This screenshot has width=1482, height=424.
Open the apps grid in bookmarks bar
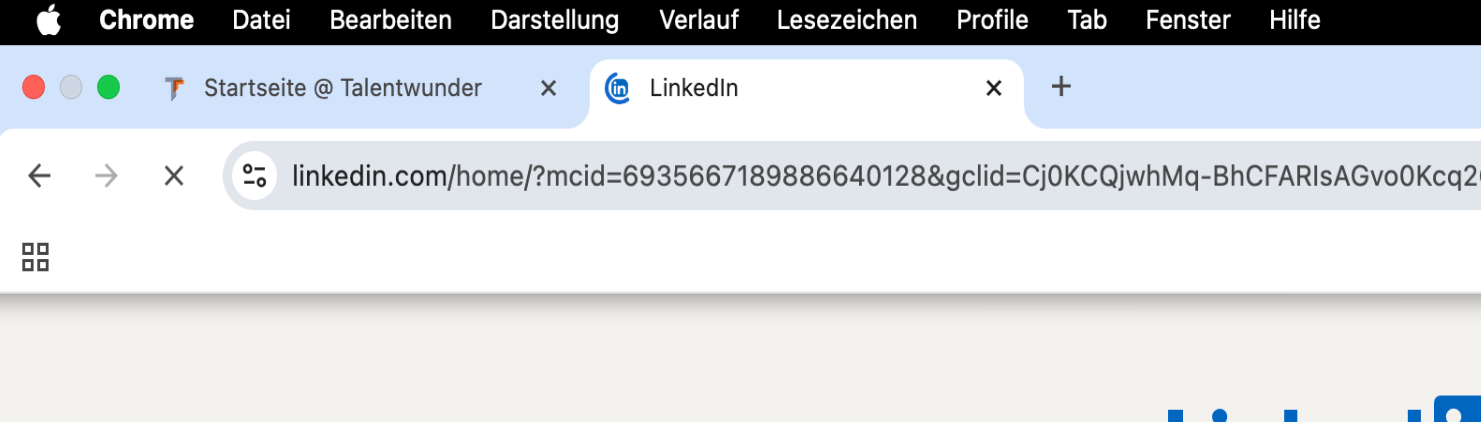click(x=36, y=257)
